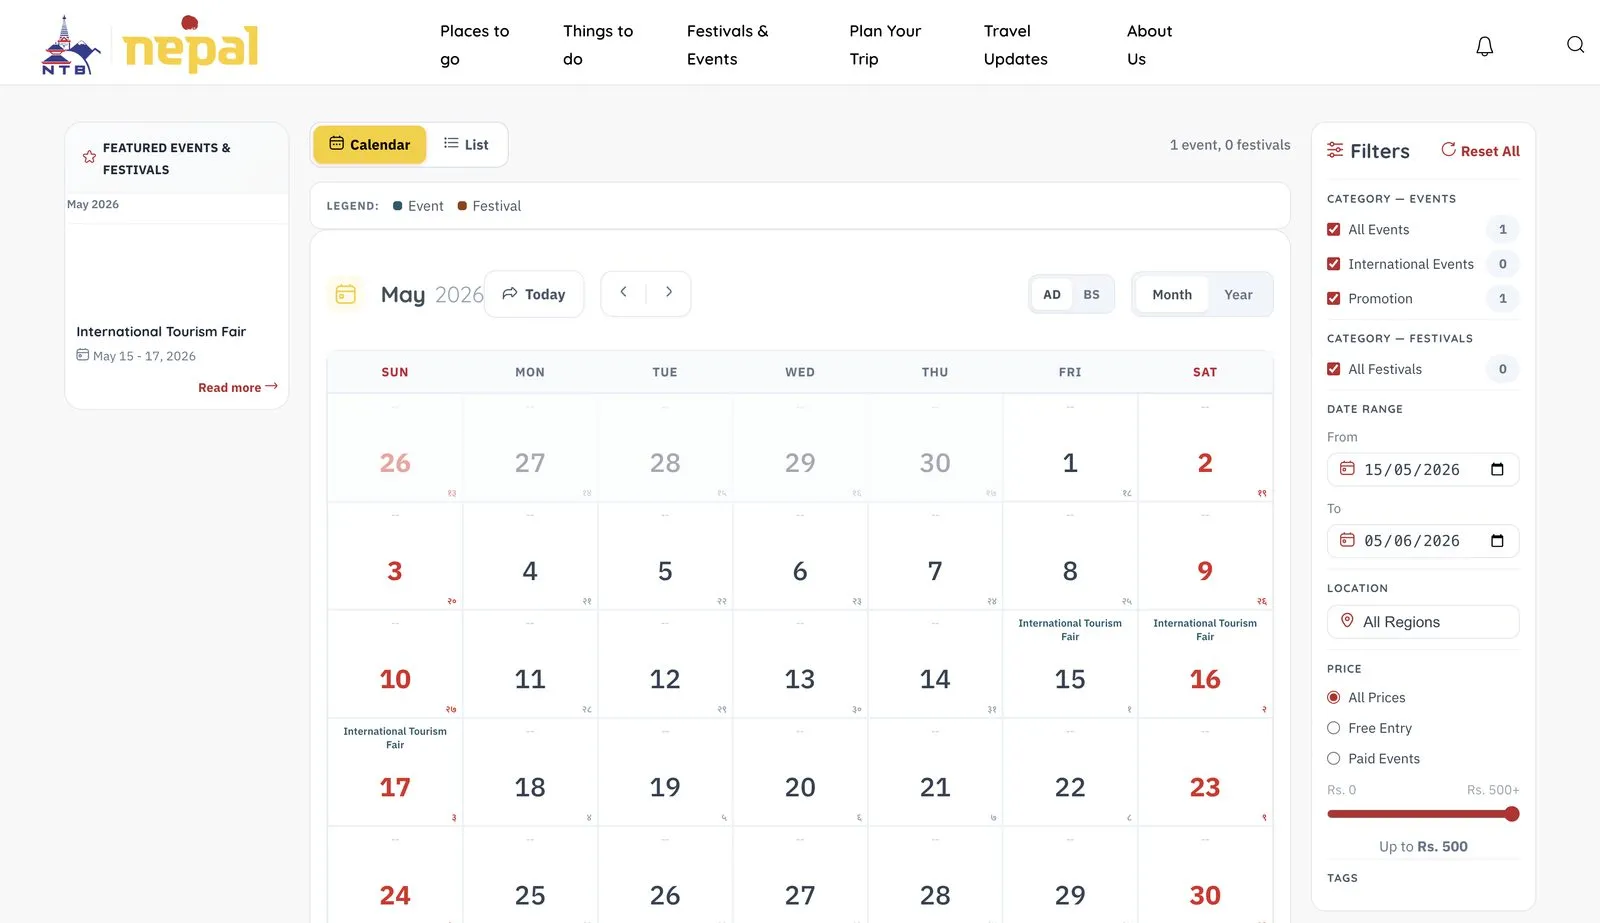Open International Tourism Fair on May 15
1600x923 pixels.
(x=1070, y=630)
